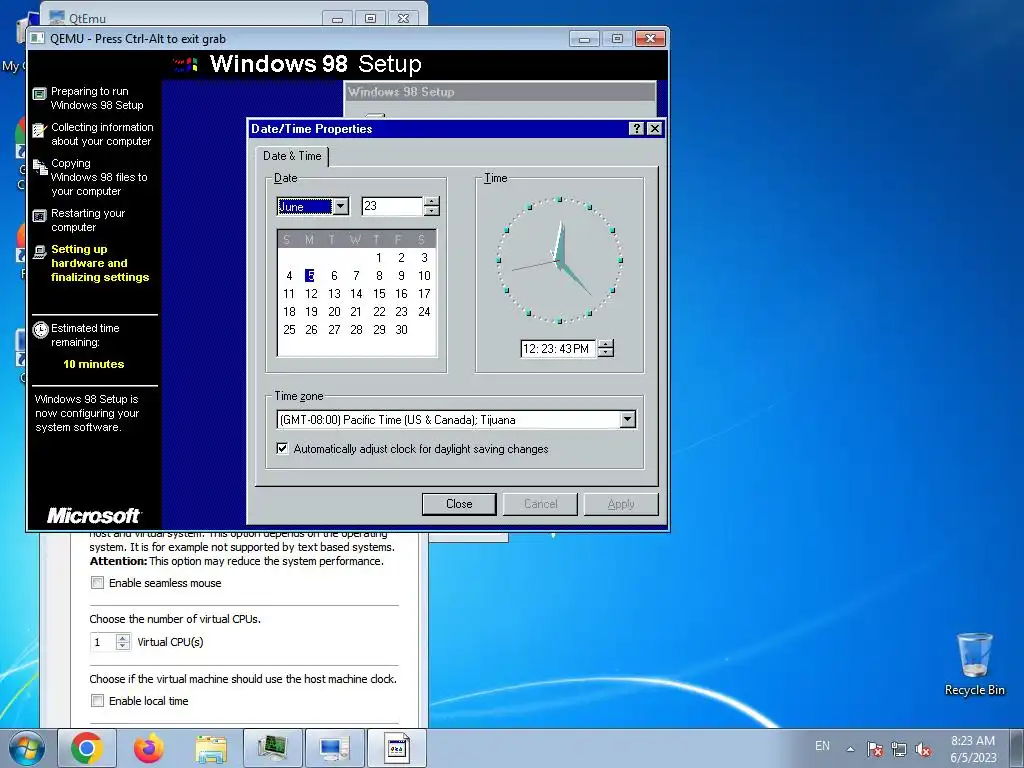
Task: Open the last taskbar program icon
Action: (x=397, y=748)
